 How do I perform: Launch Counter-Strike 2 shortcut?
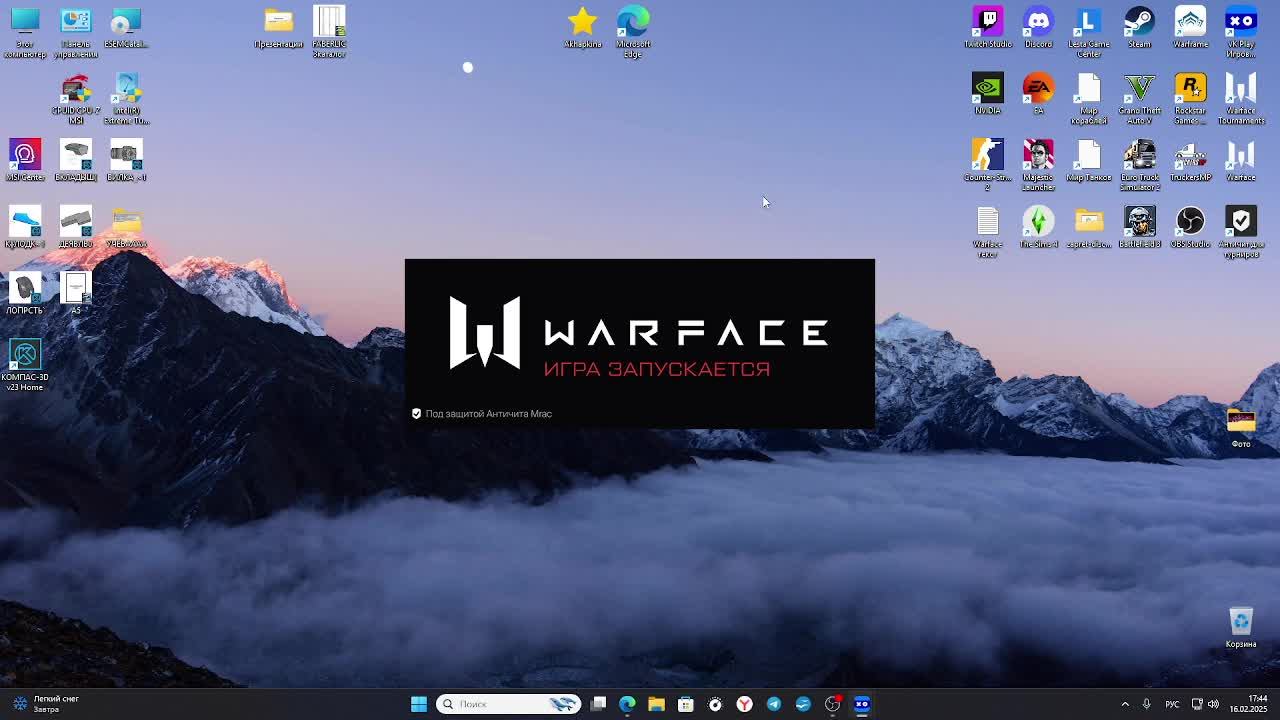coord(988,165)
